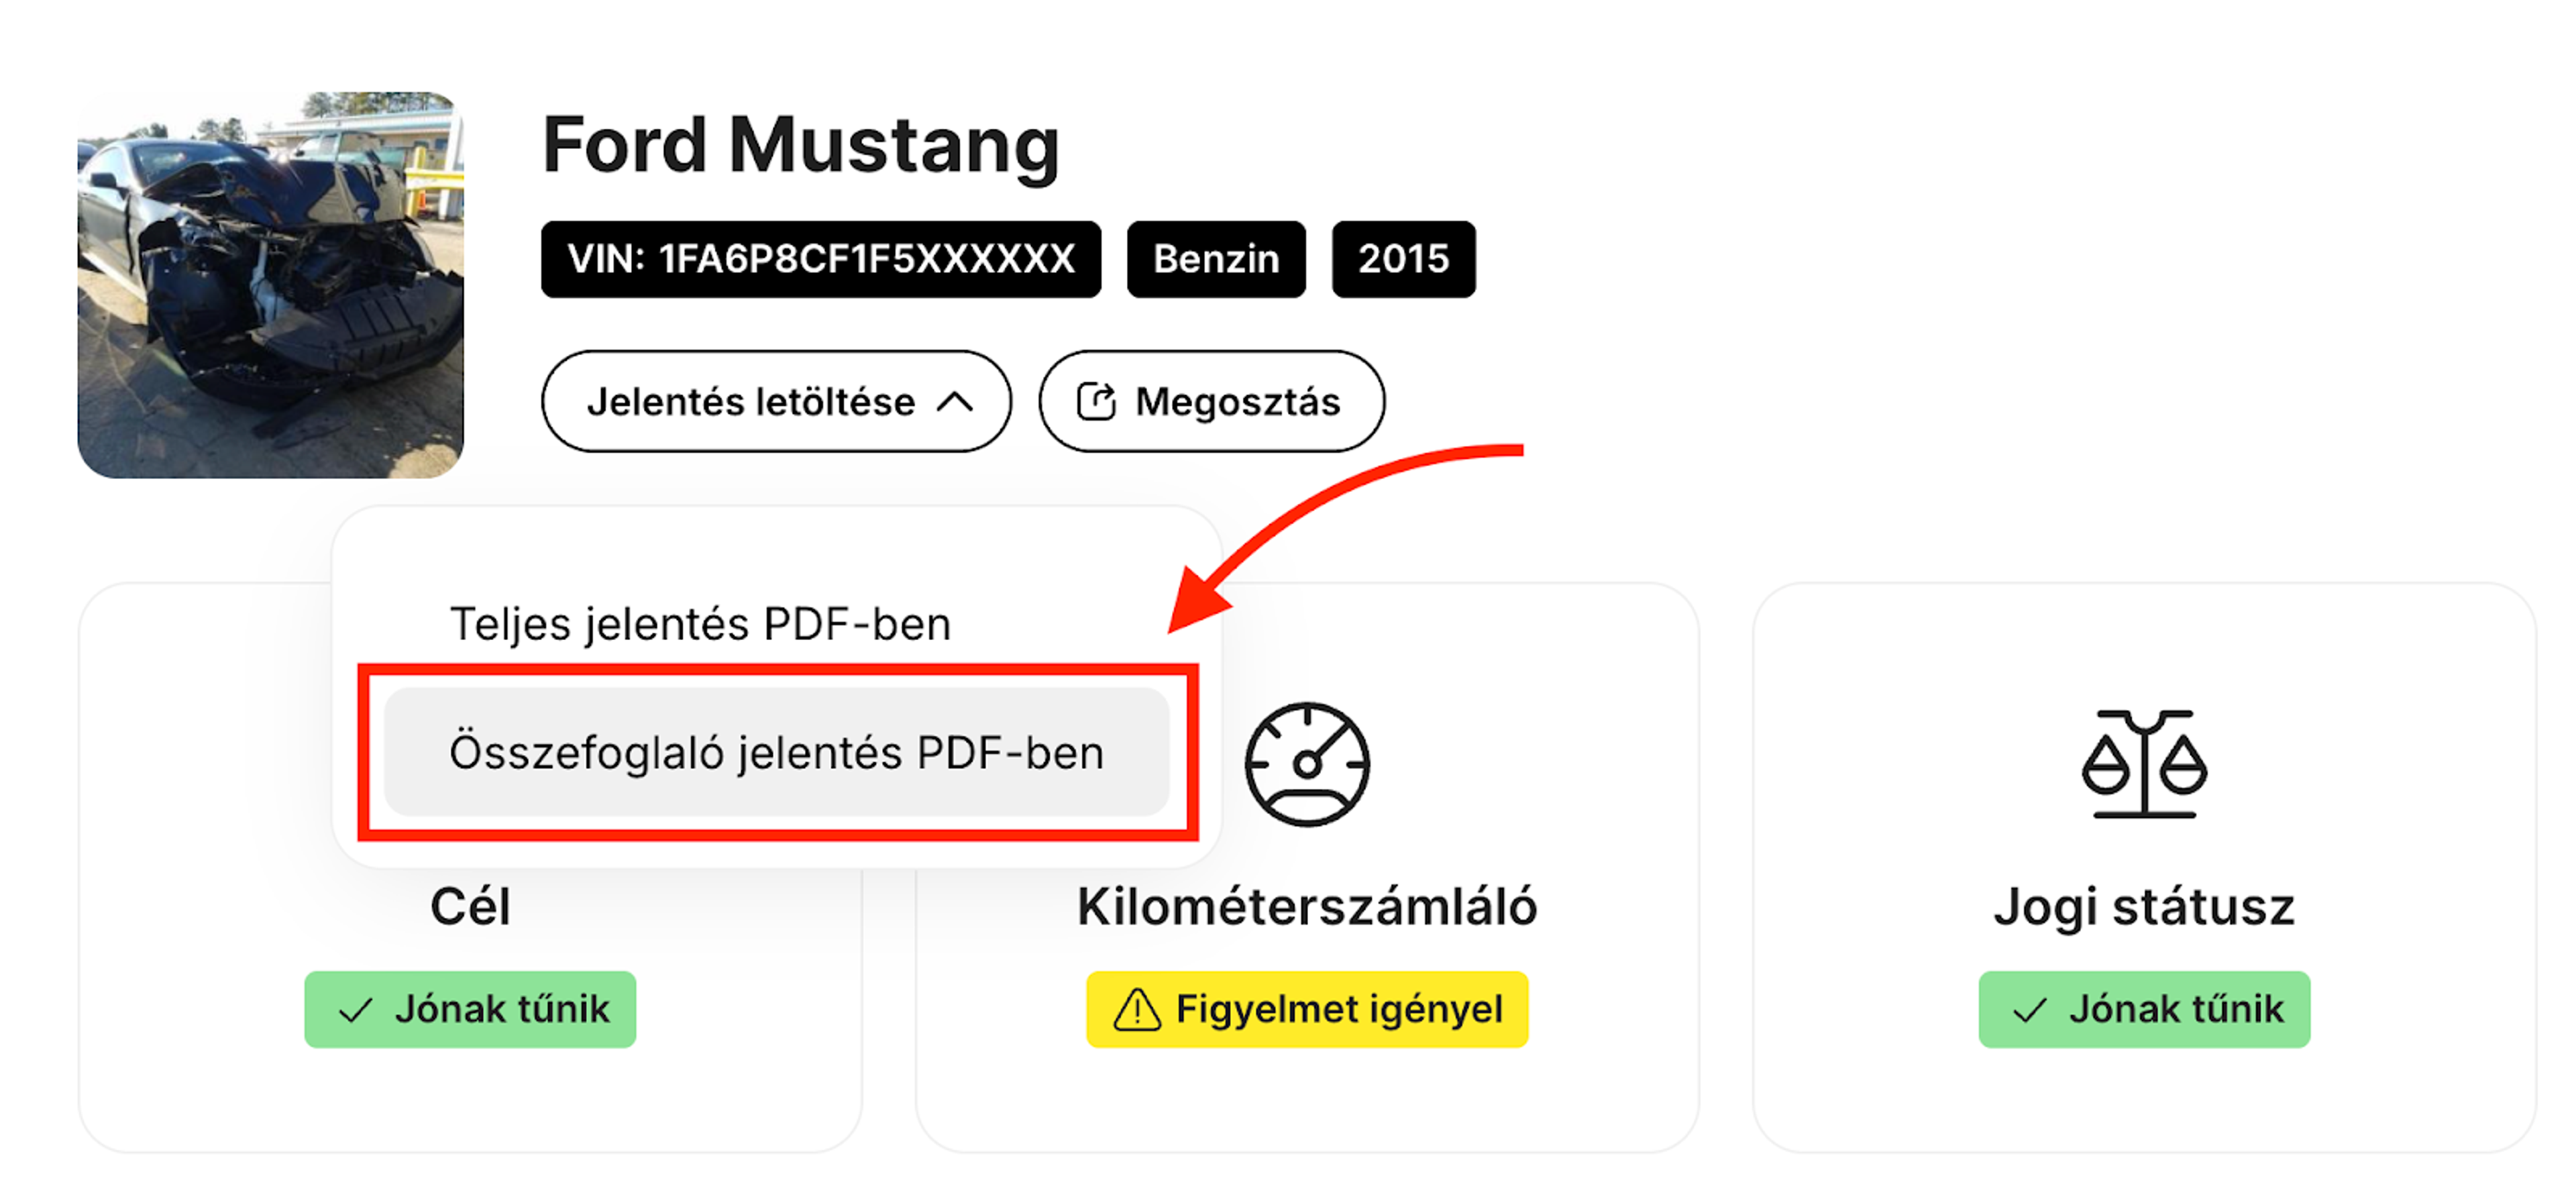The height and width of the screenshot is (1201, 2576).
Task: Click the Megosztás share button
Action: pos(1212,401)
